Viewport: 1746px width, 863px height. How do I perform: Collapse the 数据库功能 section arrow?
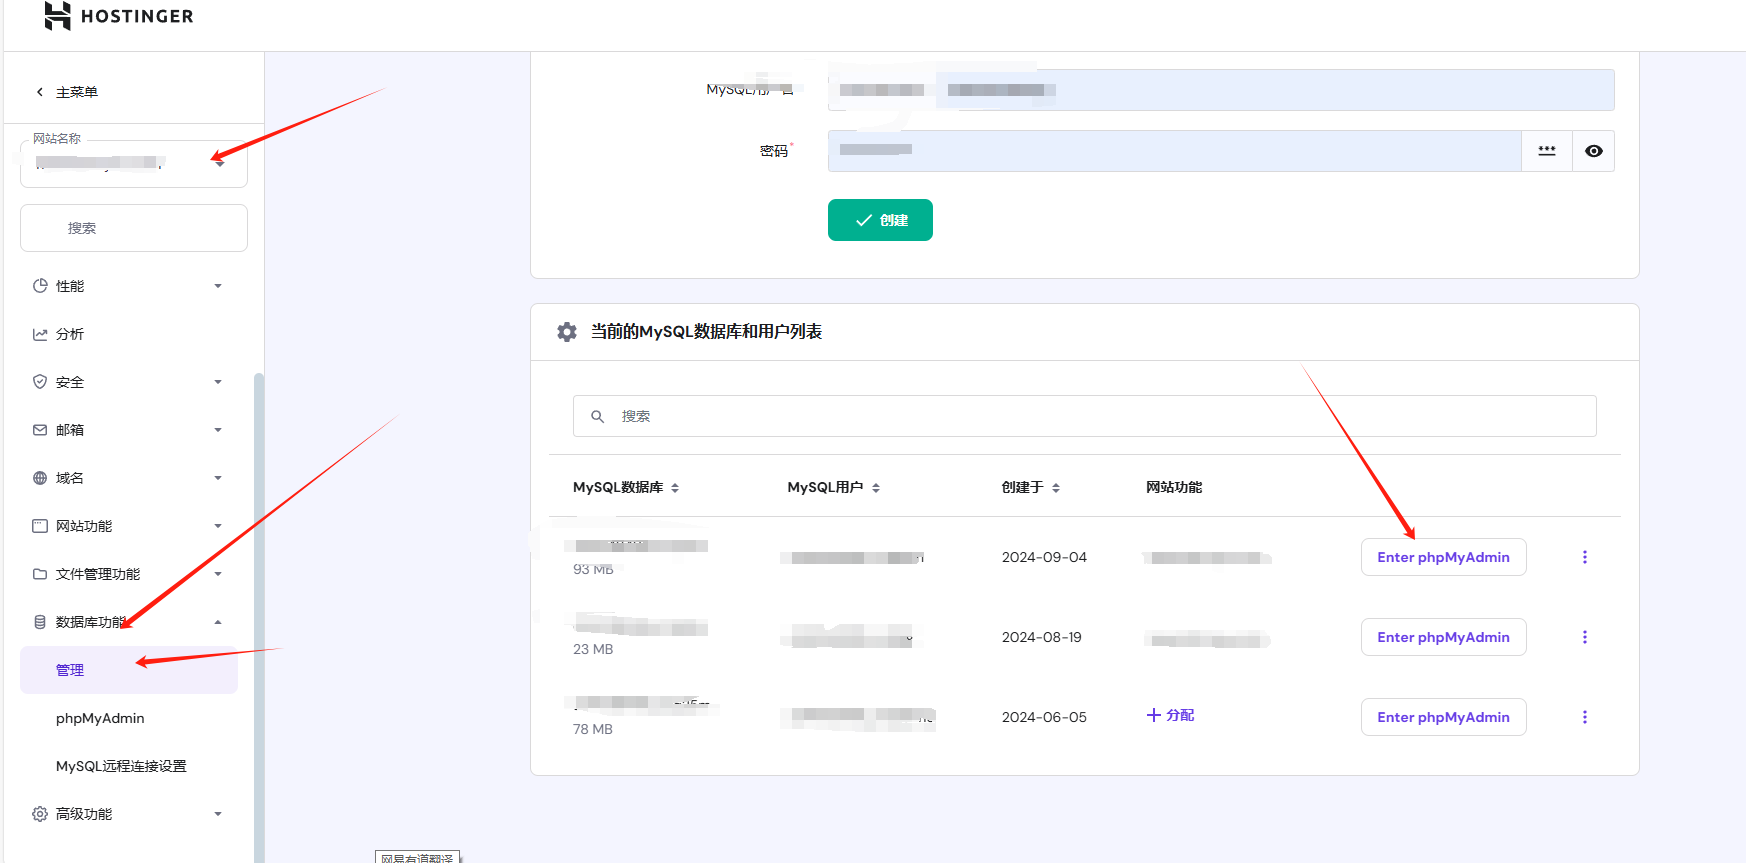tap(218, 622)
